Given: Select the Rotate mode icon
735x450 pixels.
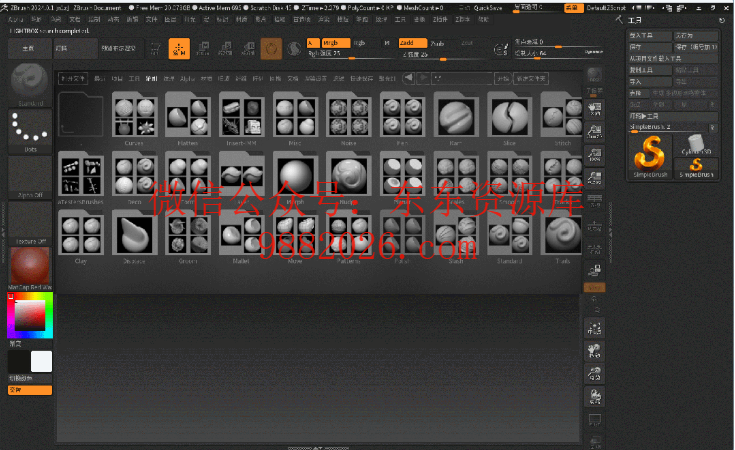Looking at the screenshot, I should pos(248,48).
